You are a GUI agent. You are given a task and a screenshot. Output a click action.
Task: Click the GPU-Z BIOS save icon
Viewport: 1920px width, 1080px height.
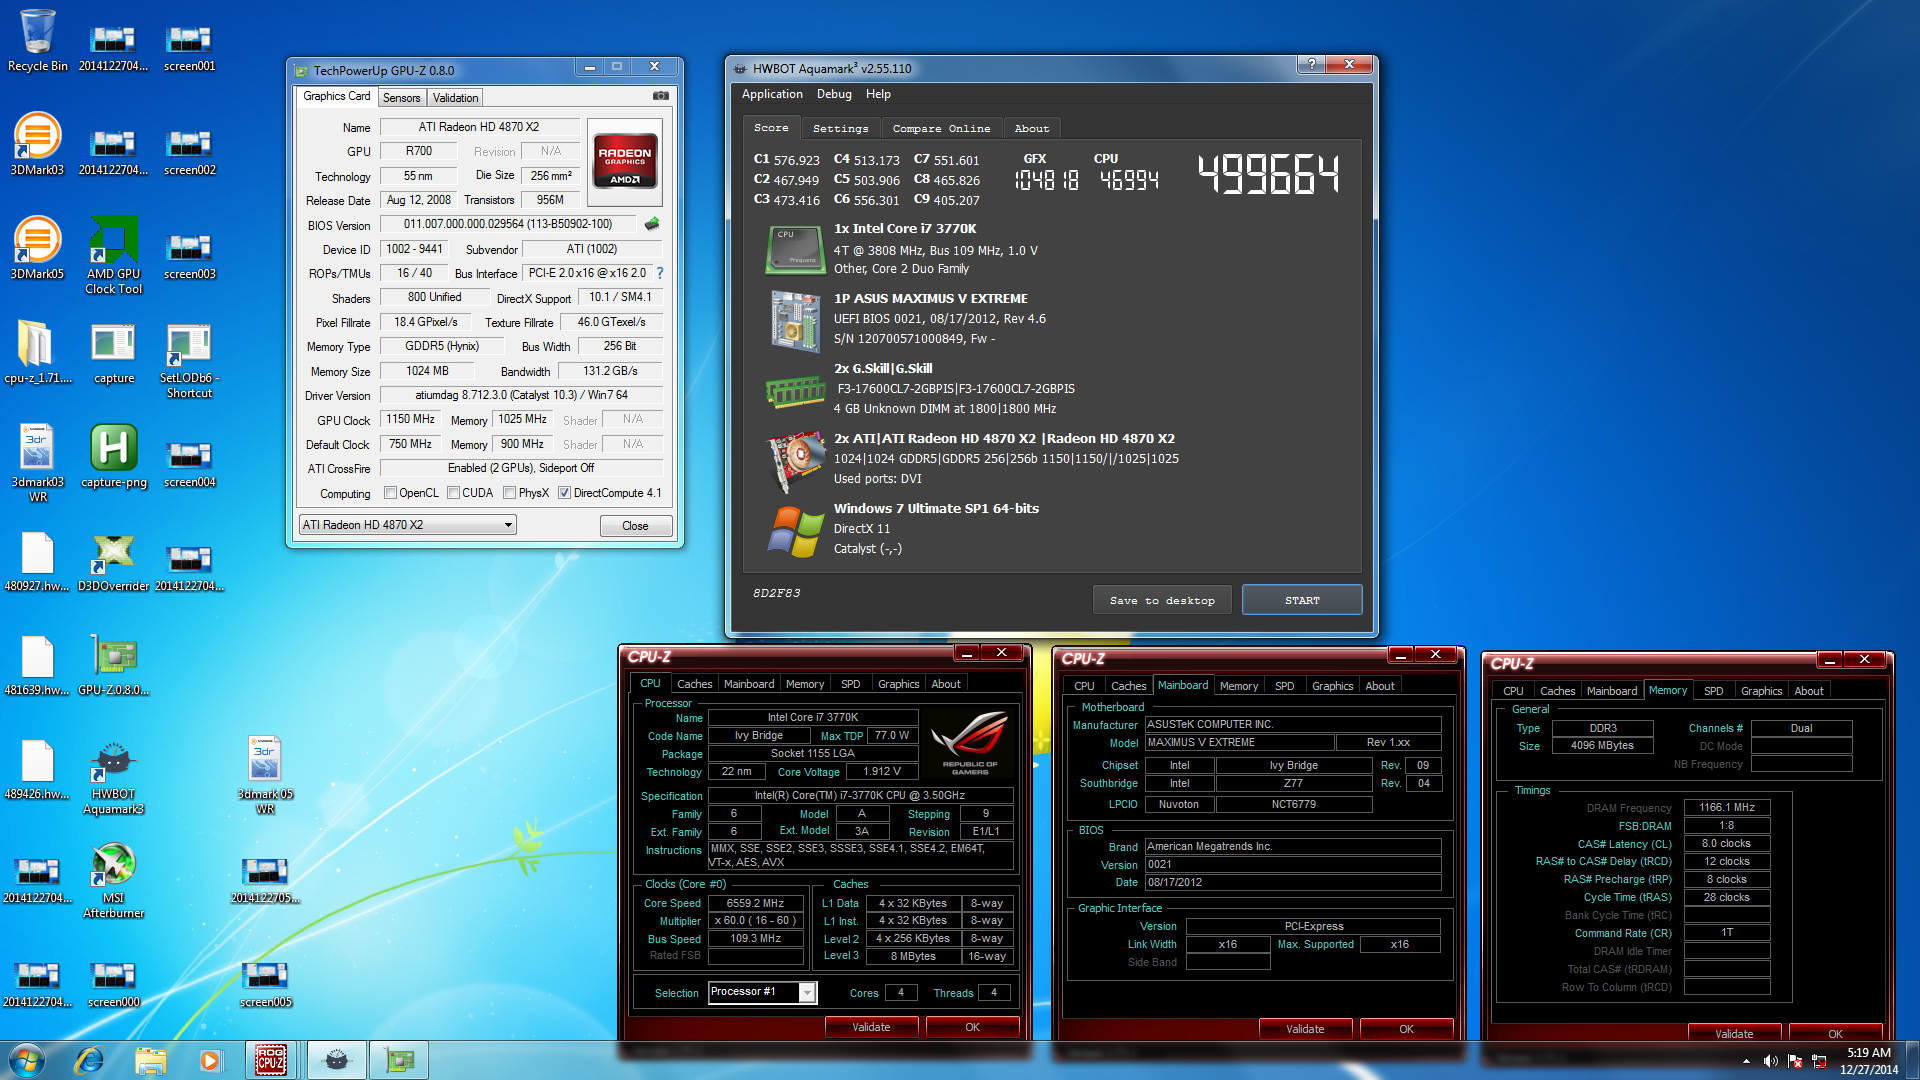pos(652,224)
